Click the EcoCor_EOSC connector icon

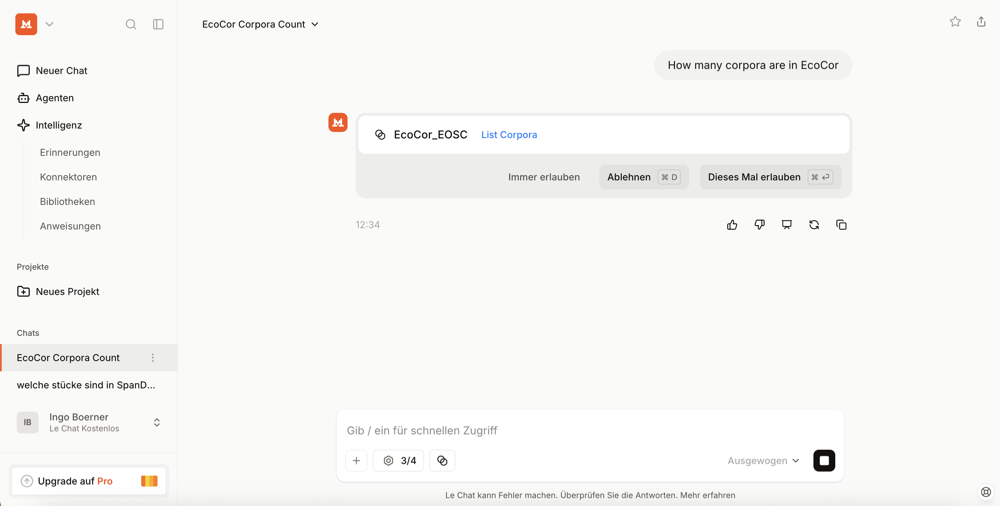(x=380, y=135)
